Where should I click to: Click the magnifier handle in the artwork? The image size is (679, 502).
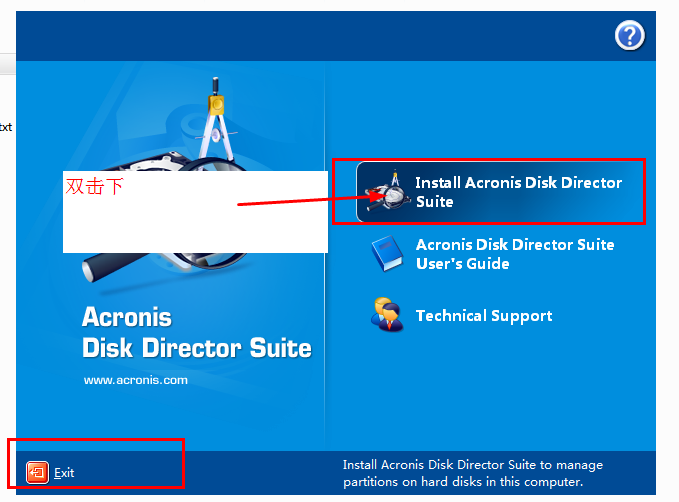coord(115,266)
